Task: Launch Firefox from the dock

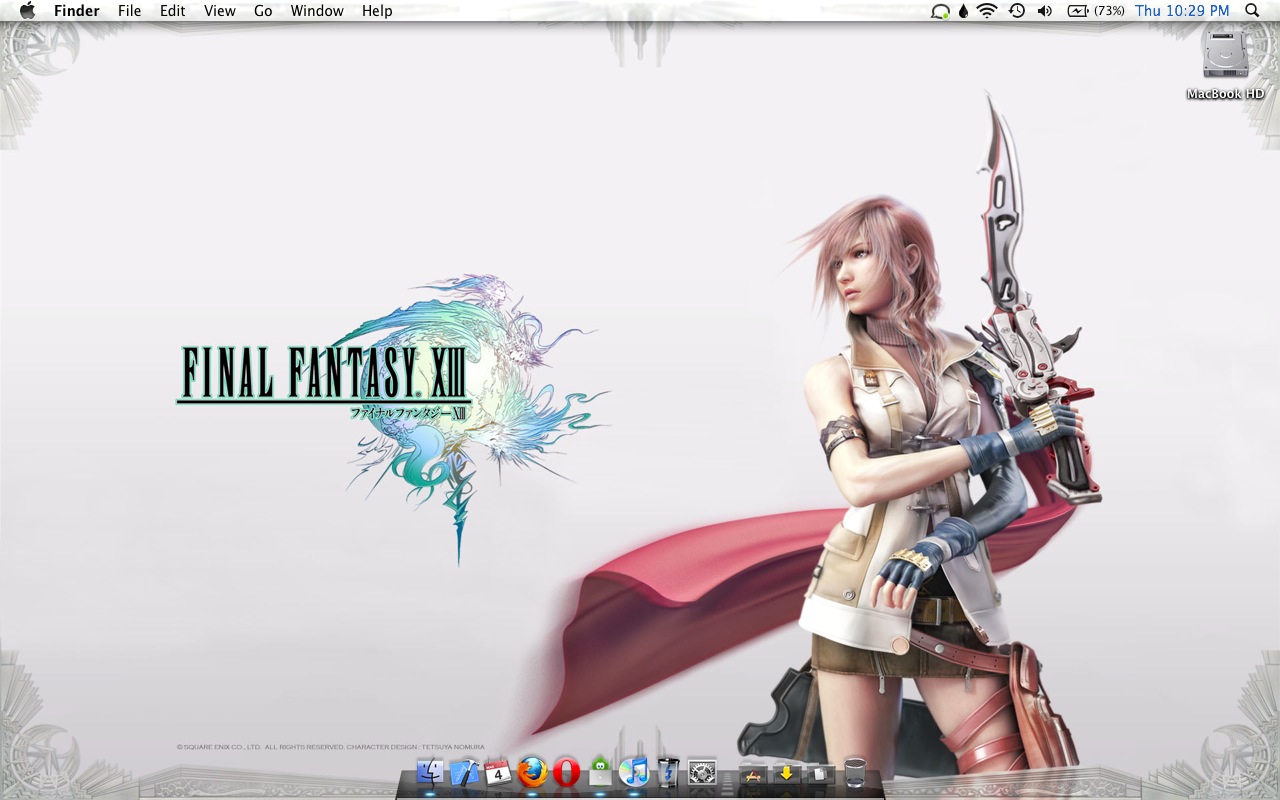Action: (532, 771)
